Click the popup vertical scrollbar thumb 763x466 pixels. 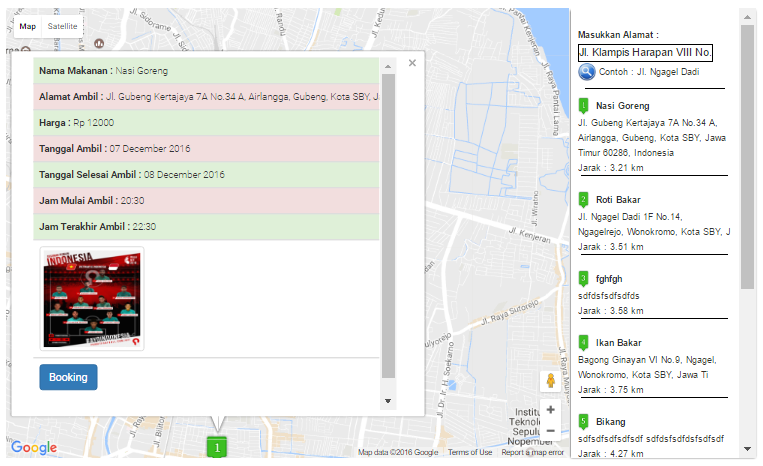(388, 226)
